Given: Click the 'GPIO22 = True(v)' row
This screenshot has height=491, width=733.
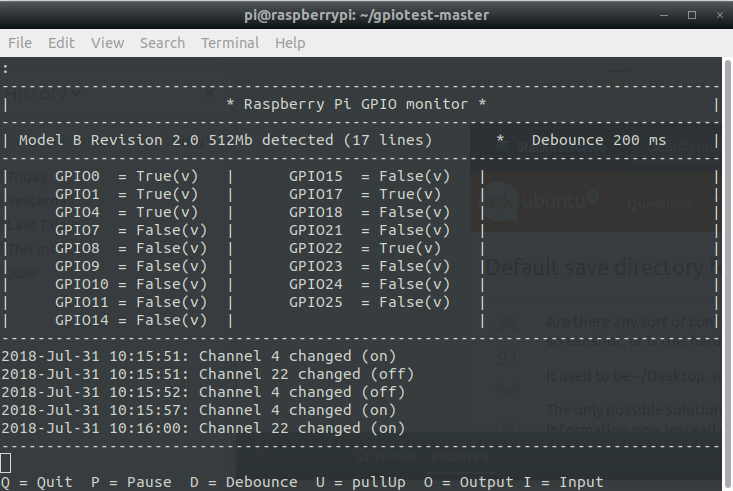Looking at the screenshot, I should click(365, 248).
